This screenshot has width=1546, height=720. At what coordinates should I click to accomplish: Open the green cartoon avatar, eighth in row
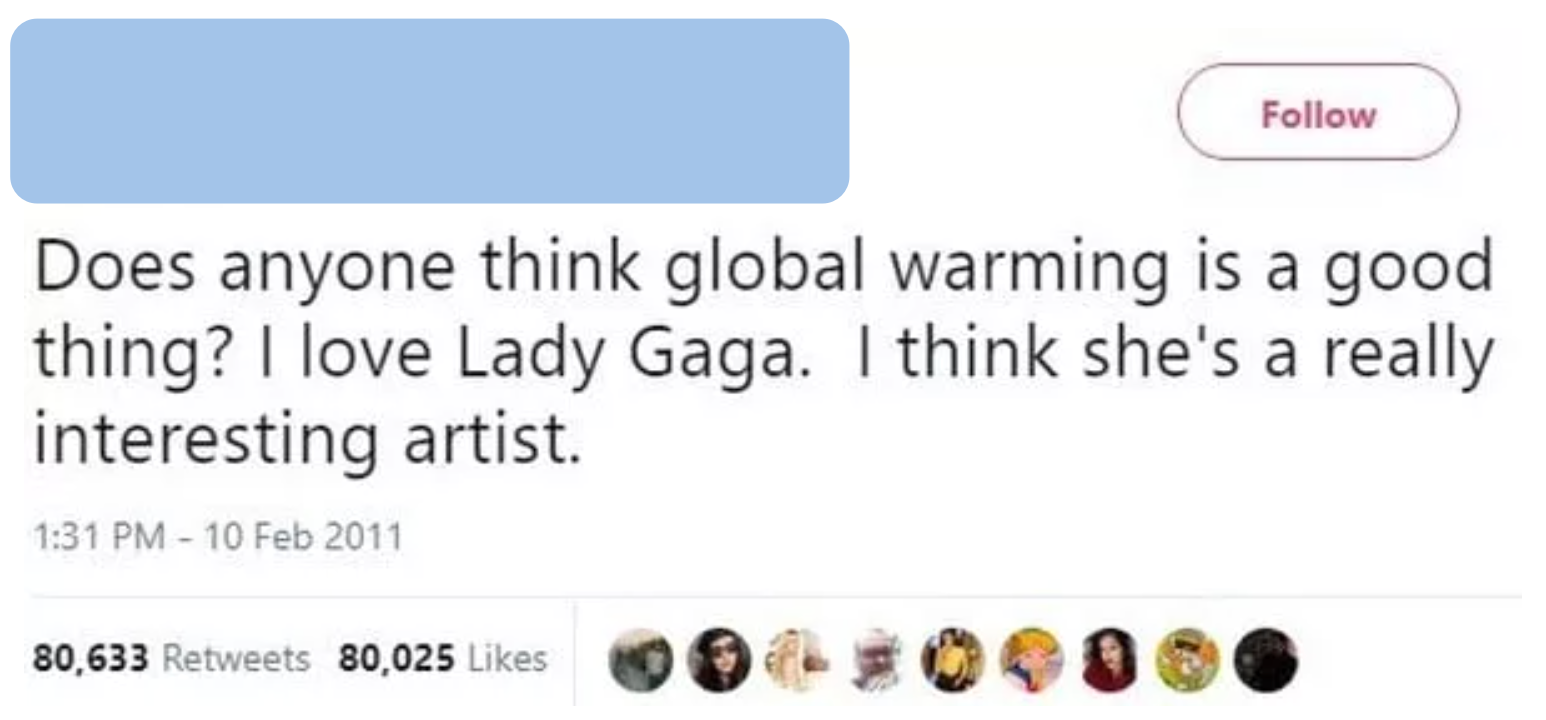tap(1187, 660)
